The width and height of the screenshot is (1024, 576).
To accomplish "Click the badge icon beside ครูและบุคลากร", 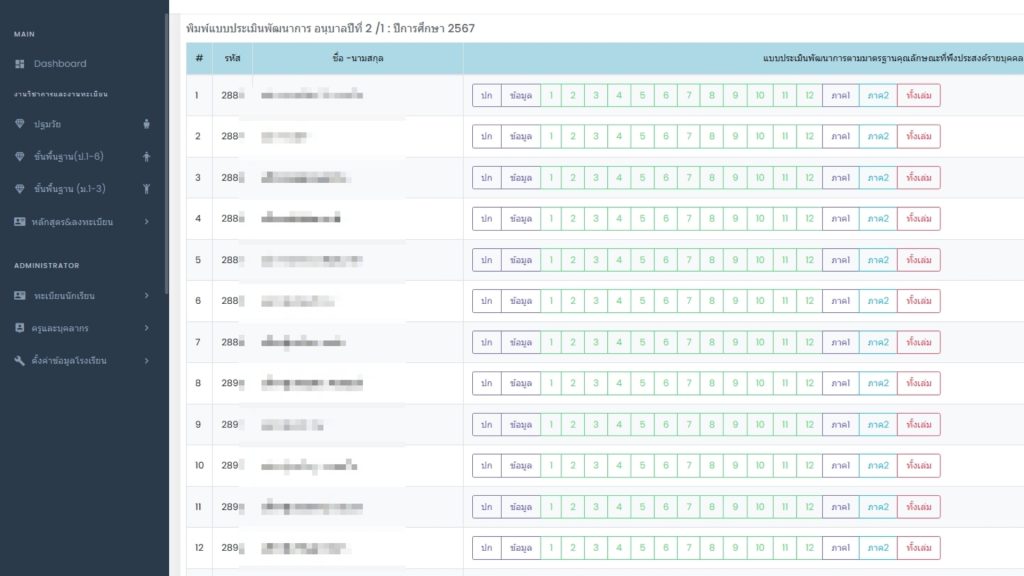I will pyautogui.click(x=20, y=328).
